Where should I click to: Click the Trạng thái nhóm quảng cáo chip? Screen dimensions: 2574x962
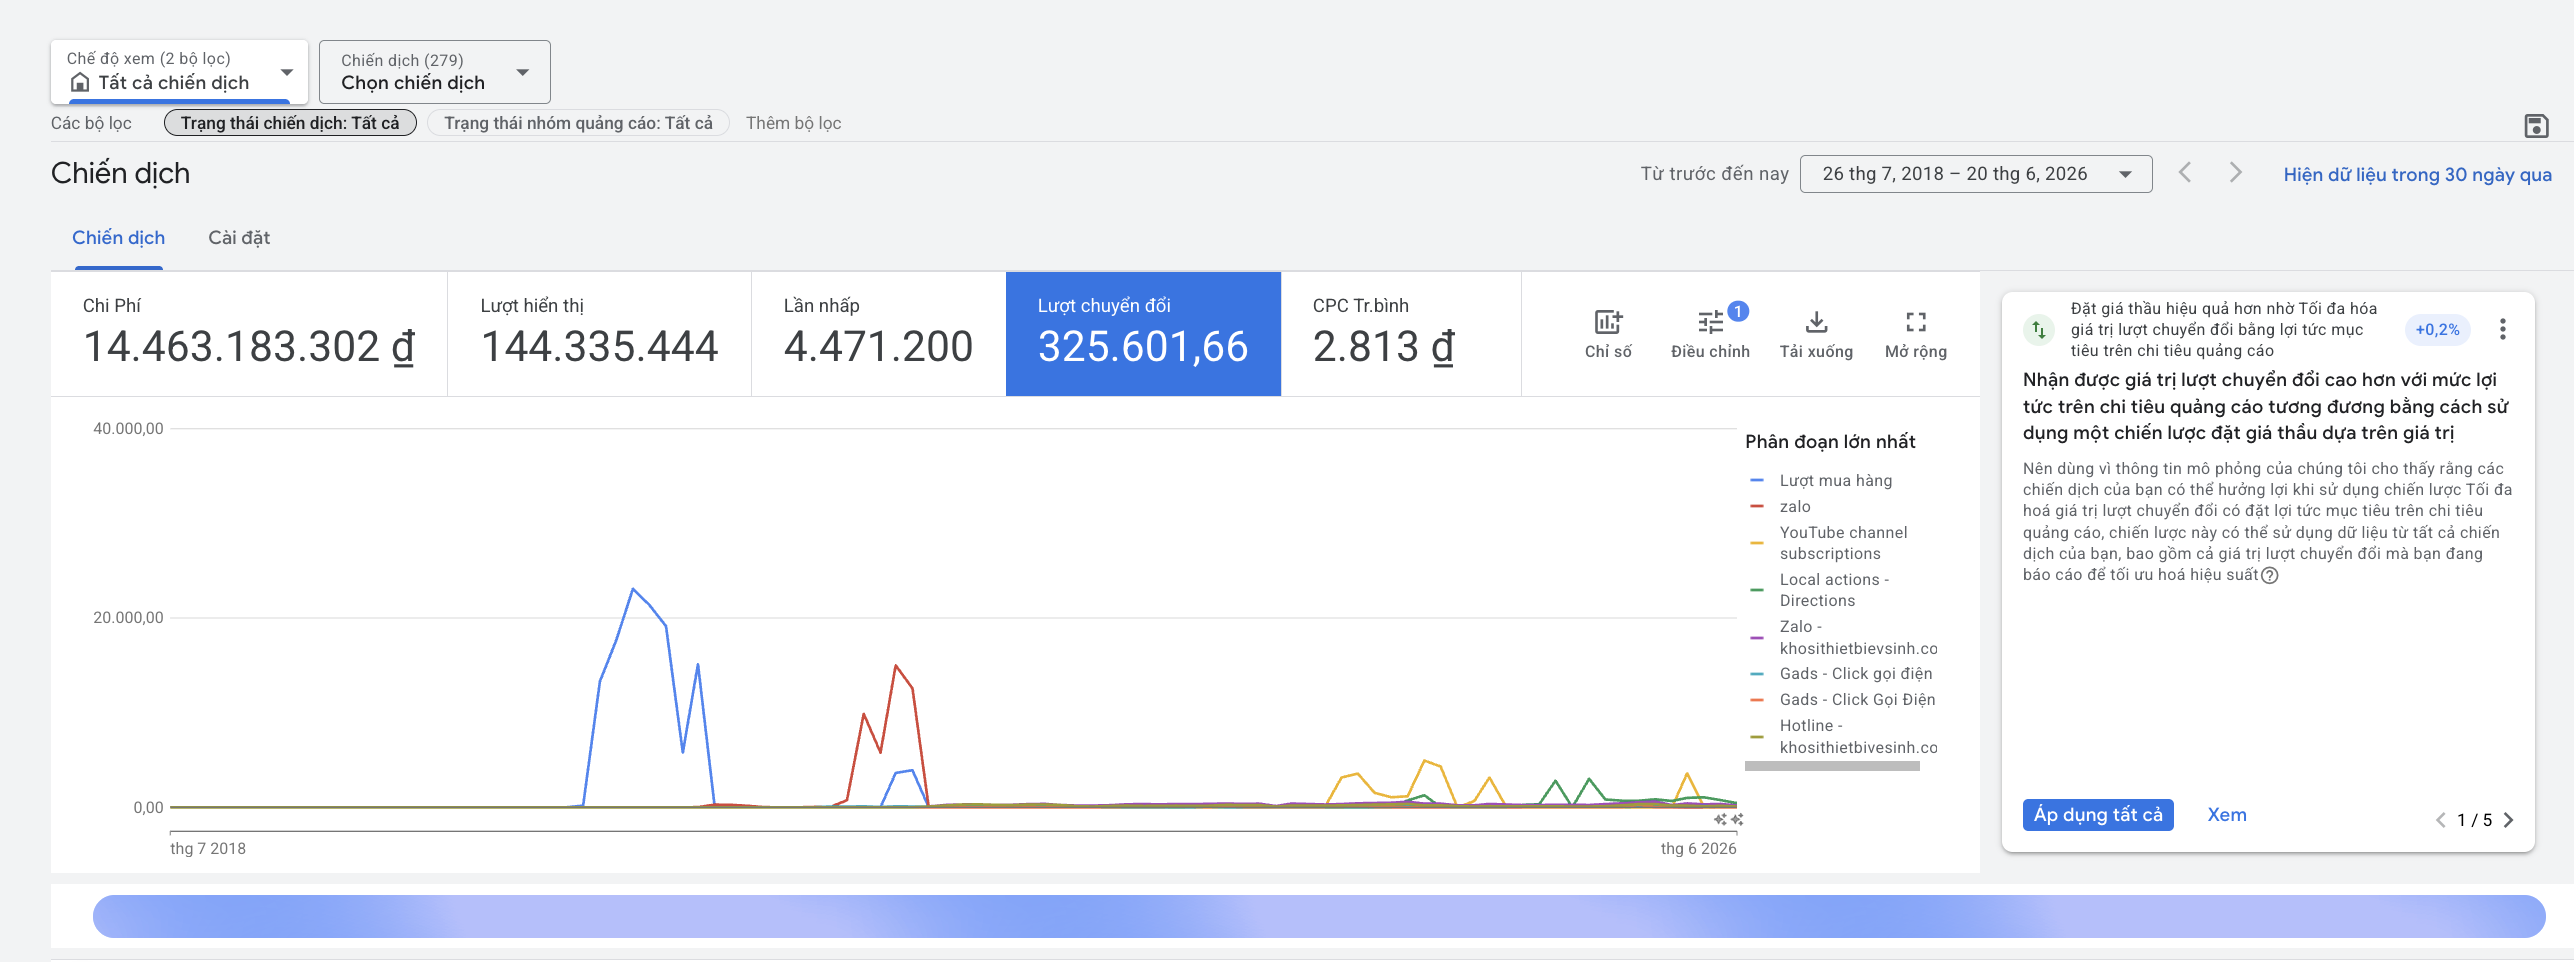pyautogui.click(x=578, y=123)
